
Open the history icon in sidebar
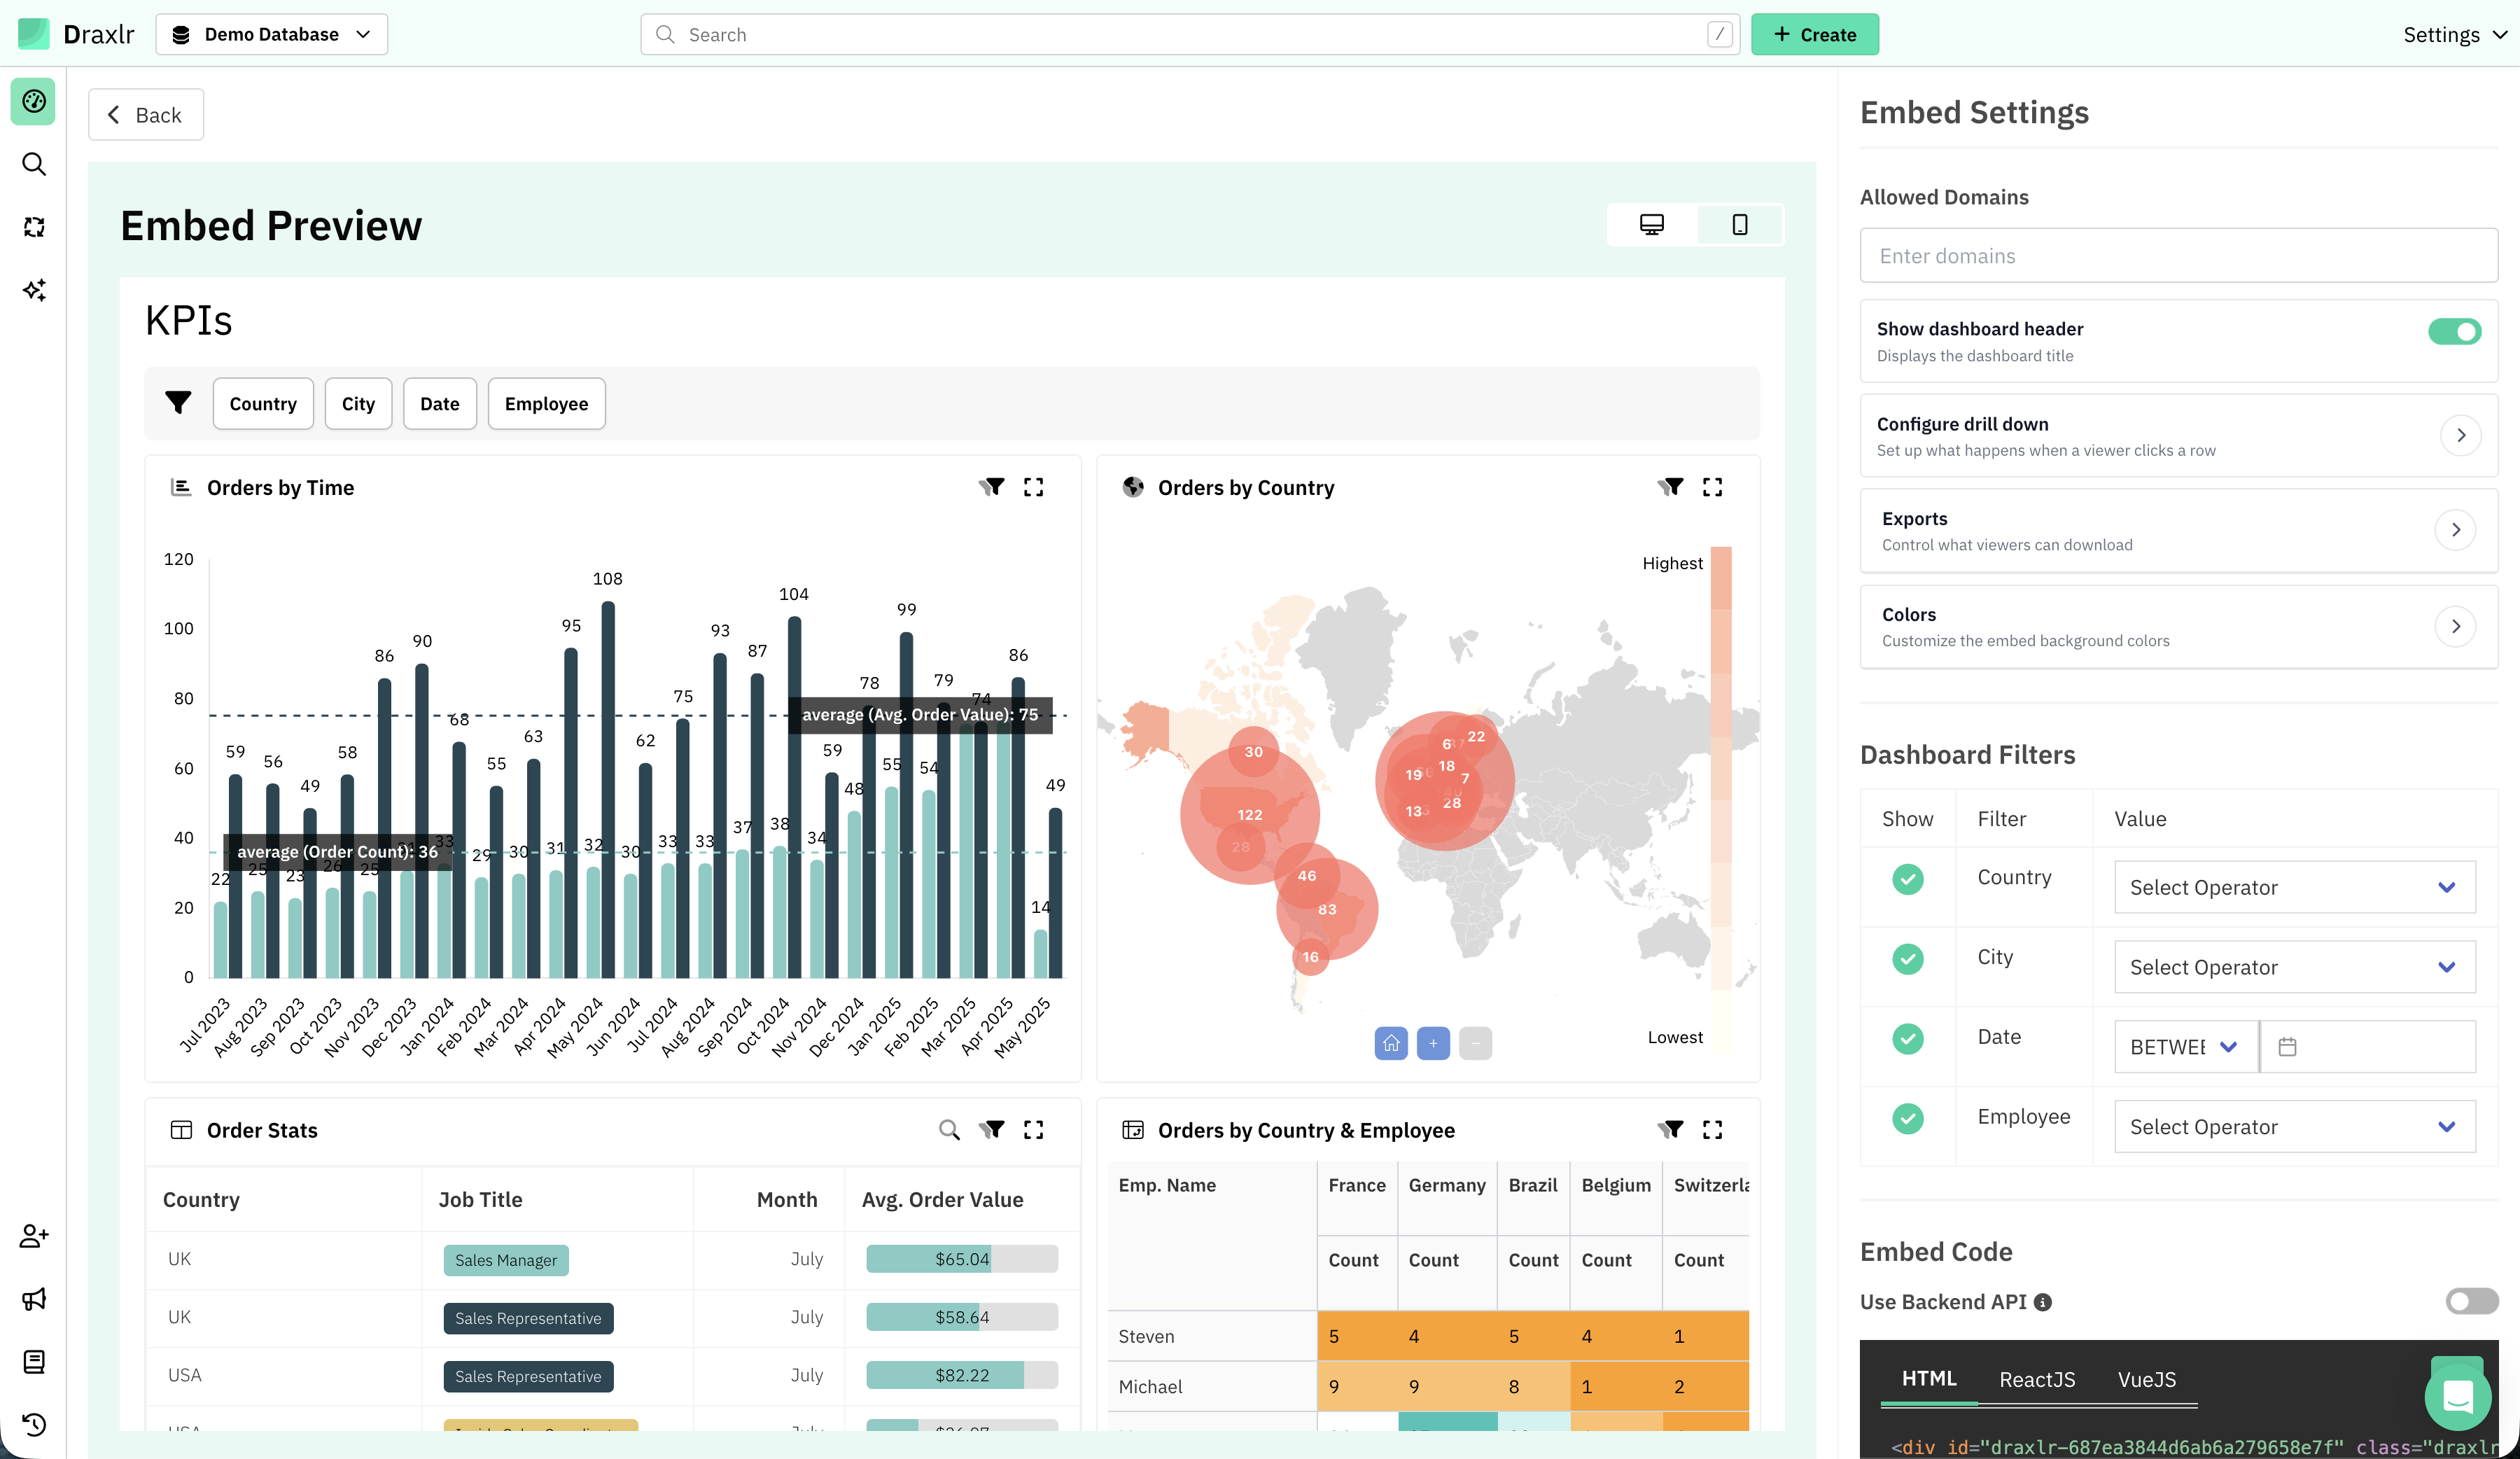[34, 1424]
